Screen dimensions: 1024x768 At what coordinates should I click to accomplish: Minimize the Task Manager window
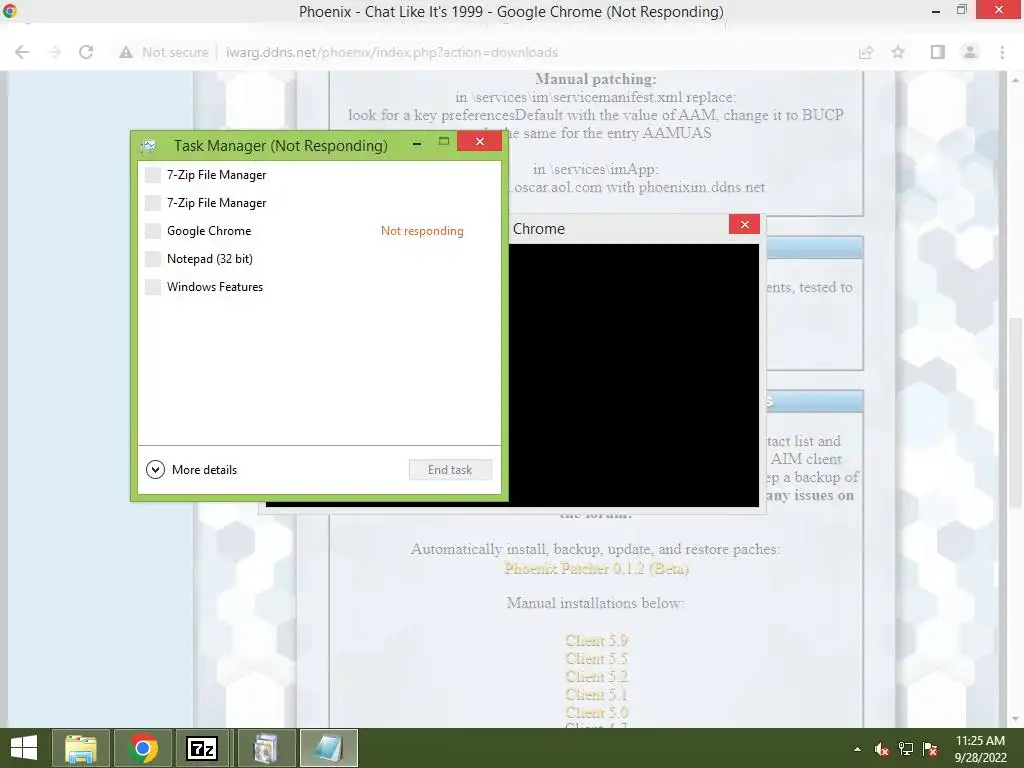pyautogui.click(x=417, y=142)
